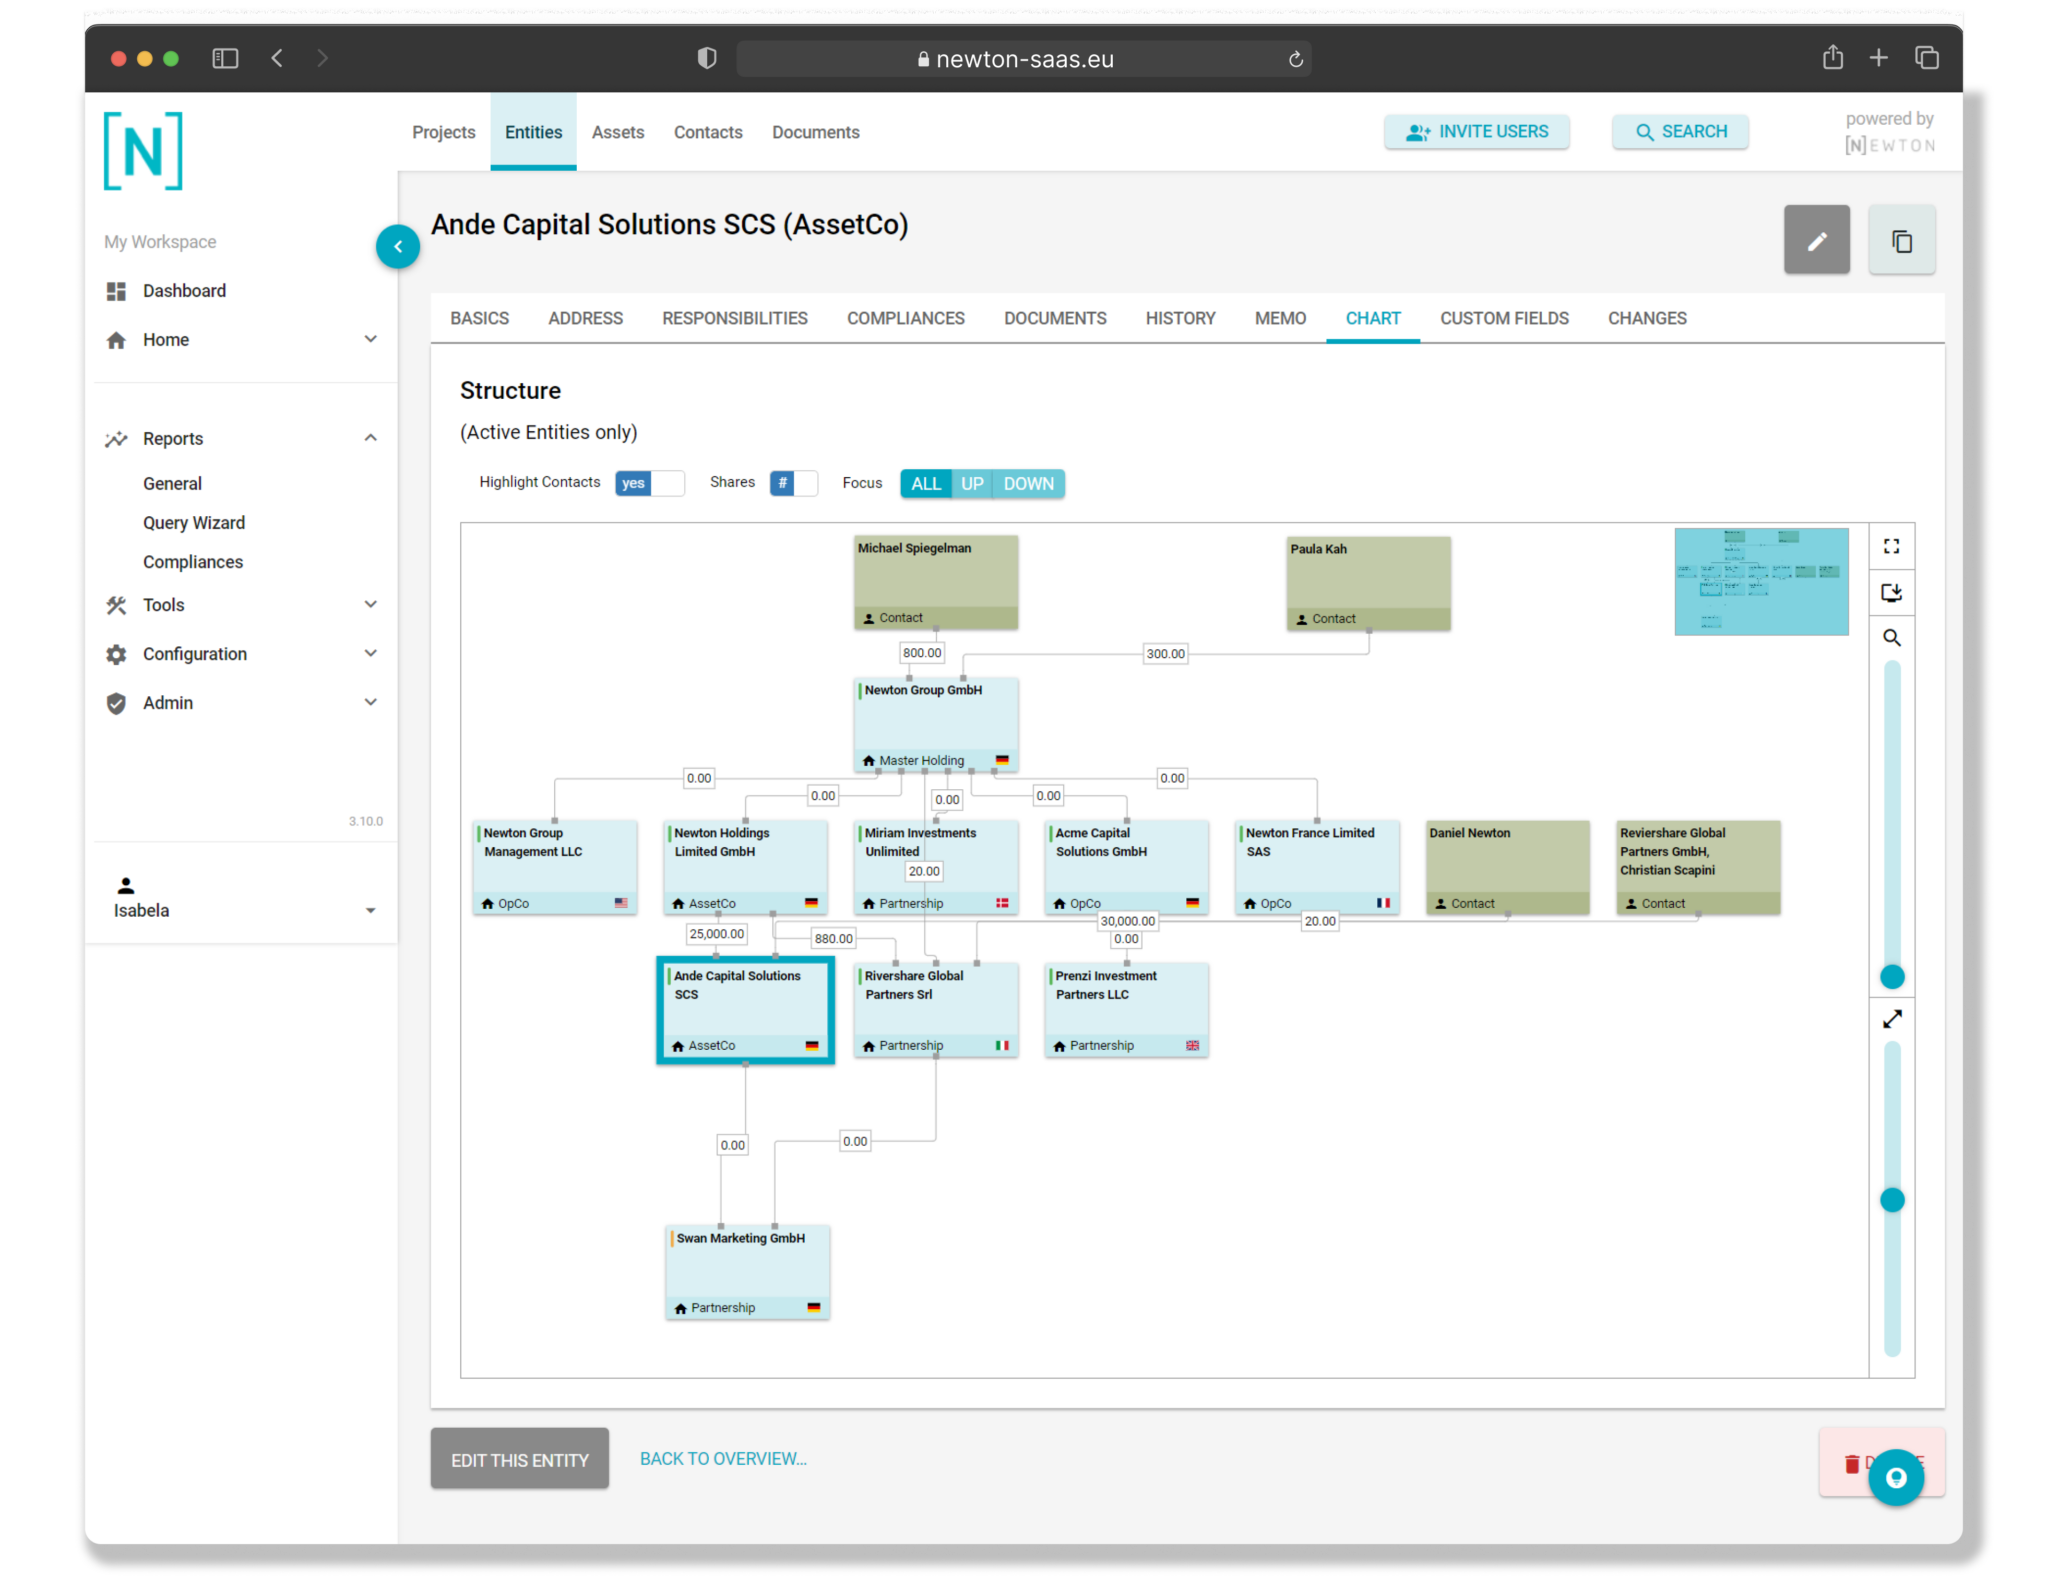Toggle Highlight Contacts yes switch
Viewport: 2048px width, 1589px height.
(x=647, y=484)
